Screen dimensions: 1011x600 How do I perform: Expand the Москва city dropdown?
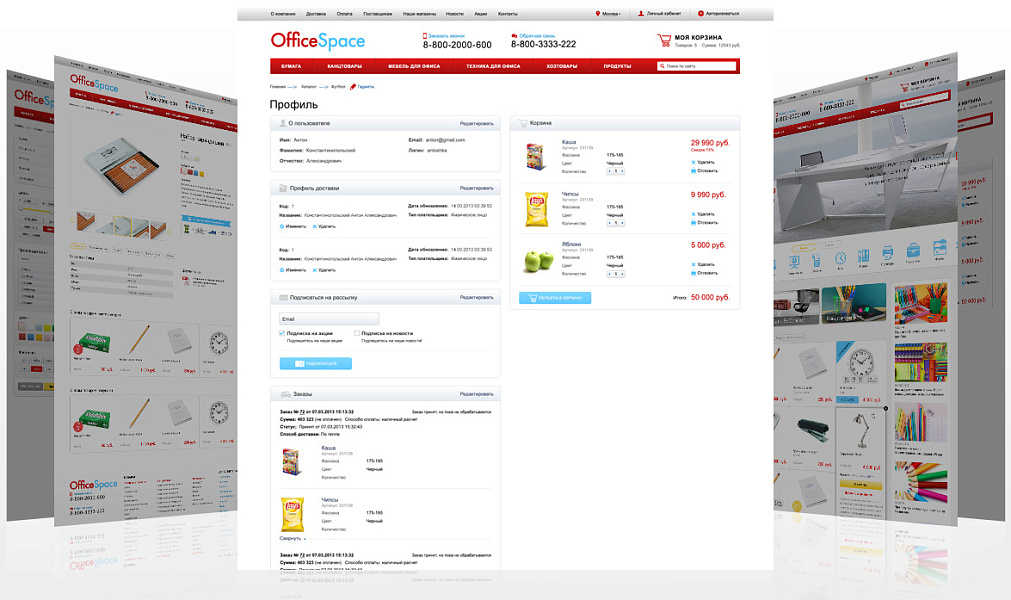coord(611,14)
